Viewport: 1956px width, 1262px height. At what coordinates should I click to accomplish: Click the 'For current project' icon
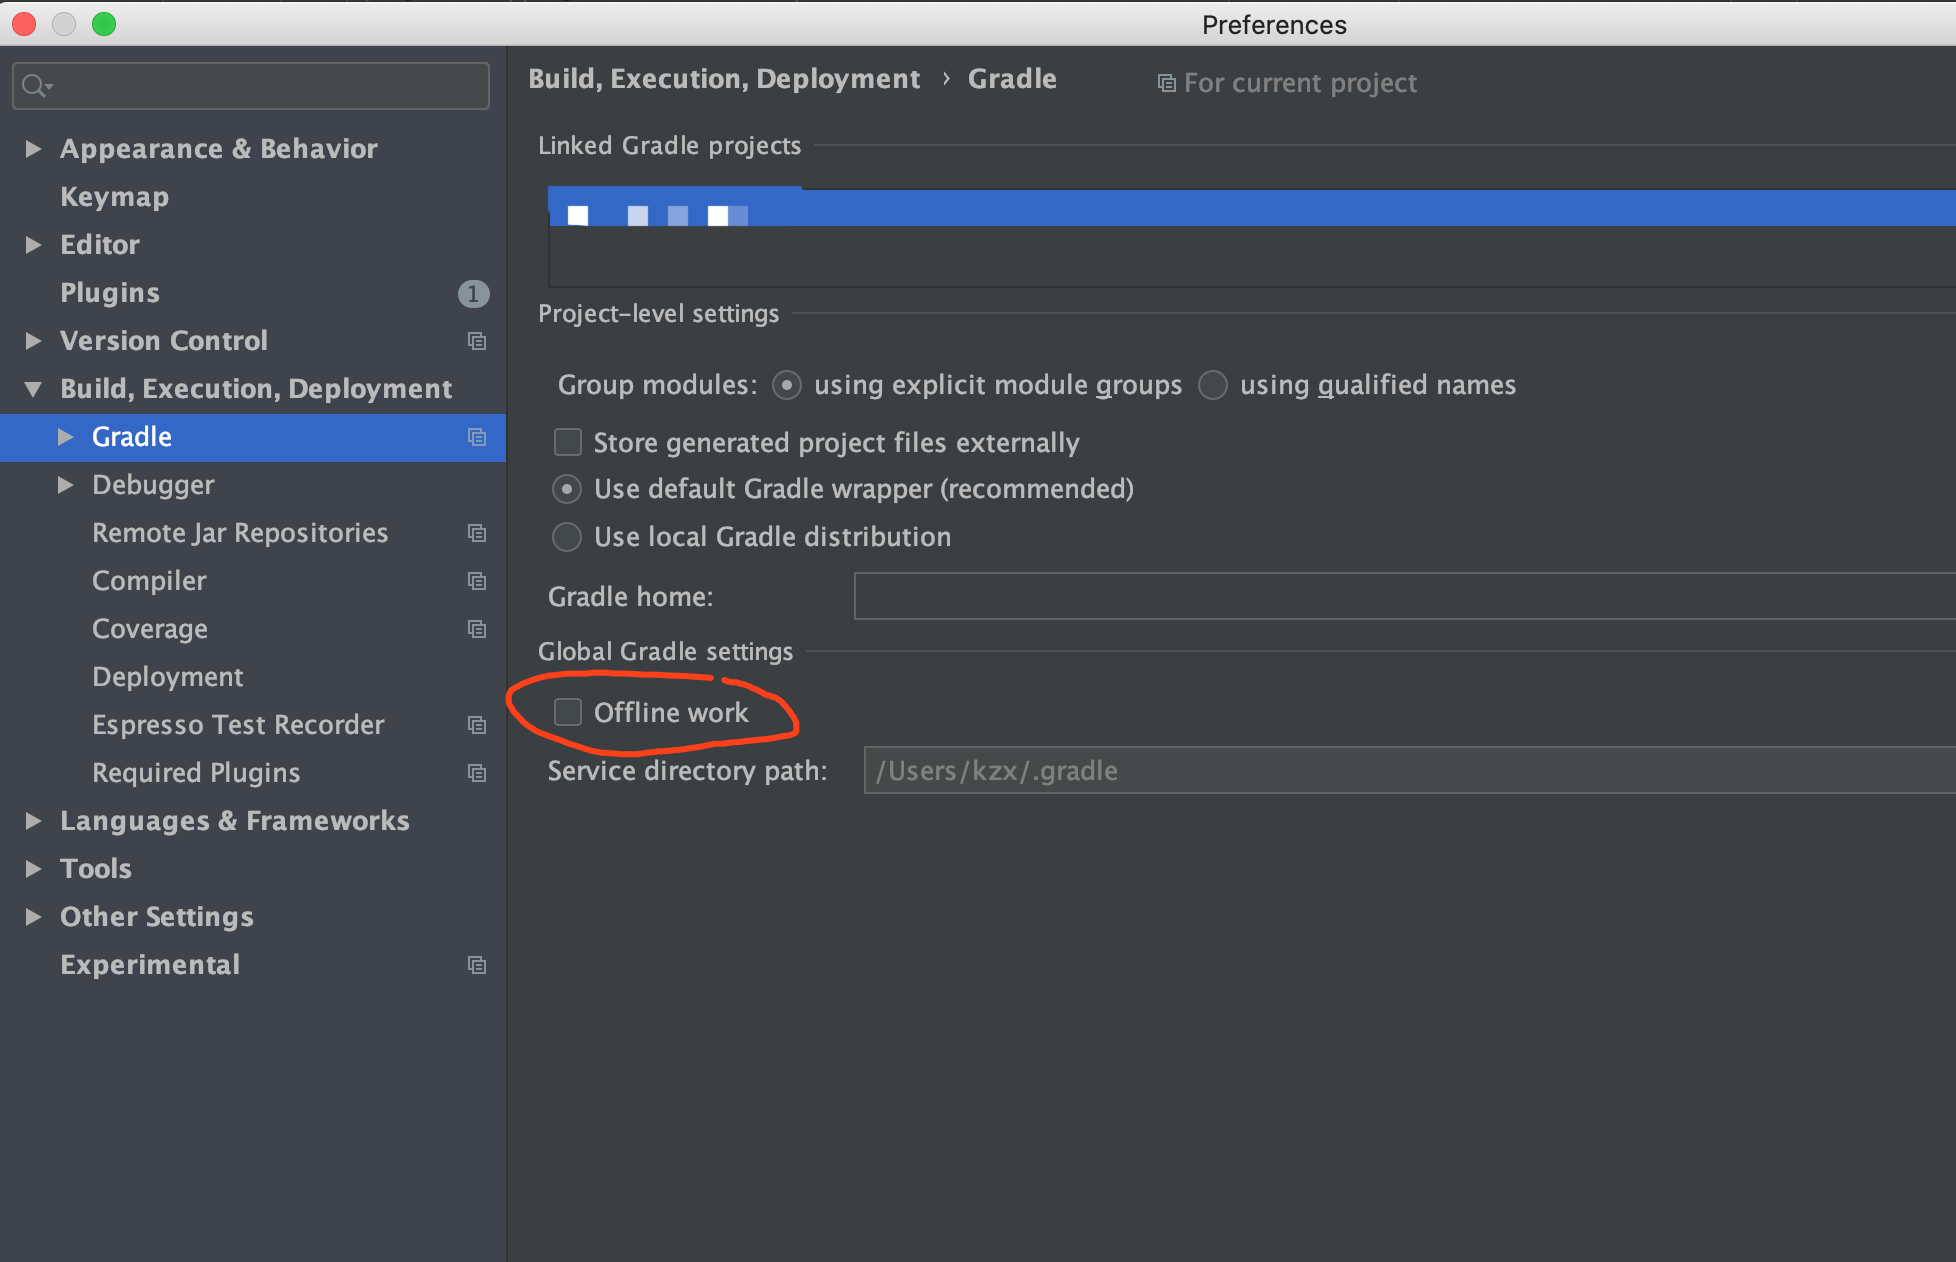point(1166,83)
